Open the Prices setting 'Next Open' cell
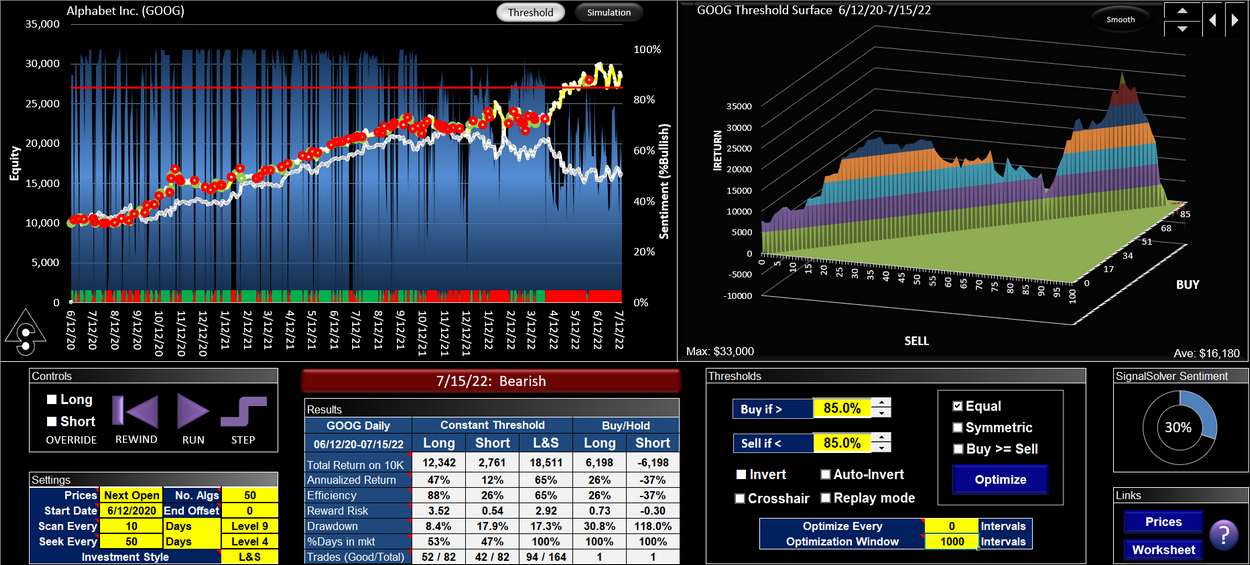 (130, 495)
